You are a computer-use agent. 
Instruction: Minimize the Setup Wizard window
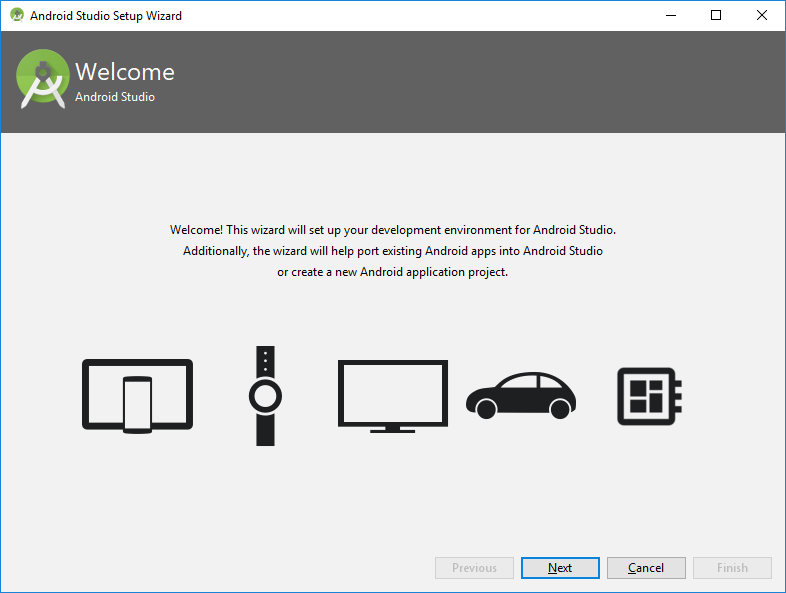click(670, 16)
